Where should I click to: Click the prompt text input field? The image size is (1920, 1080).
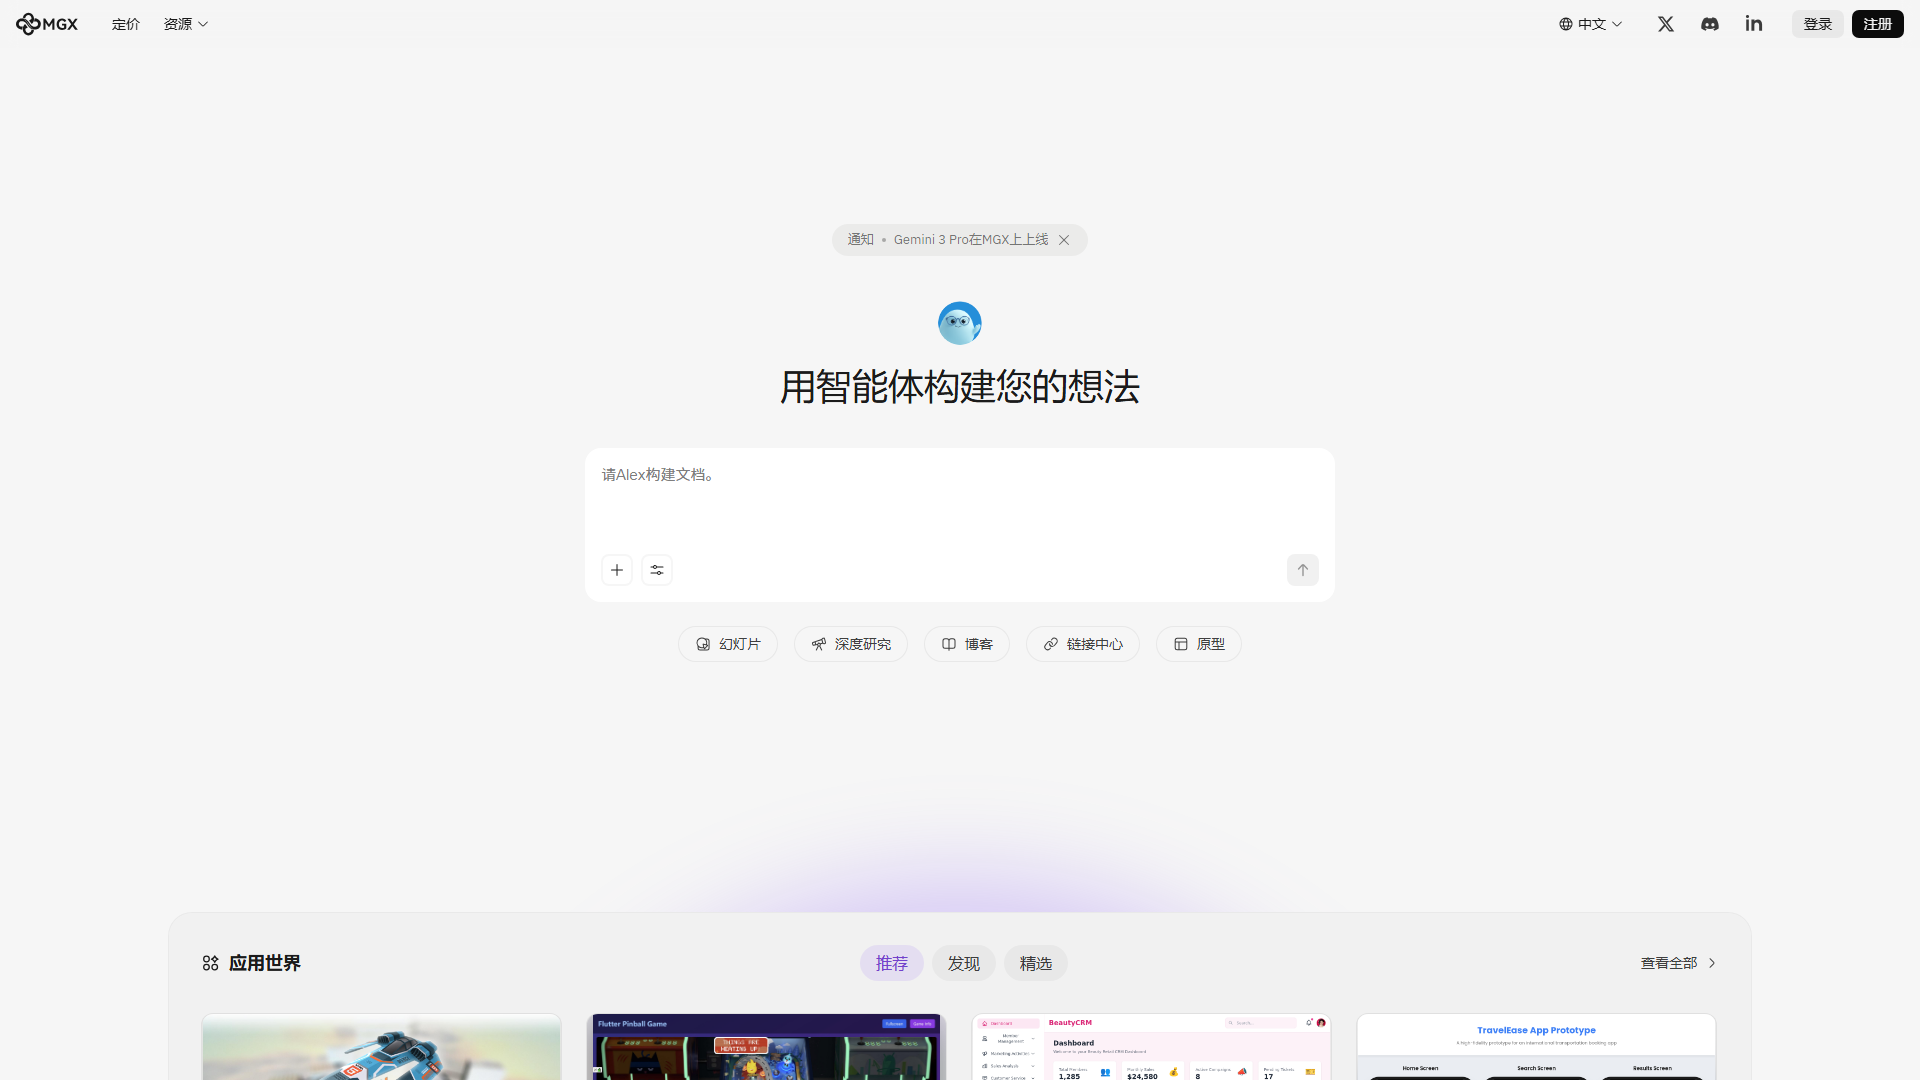click(x=958, y=500)
